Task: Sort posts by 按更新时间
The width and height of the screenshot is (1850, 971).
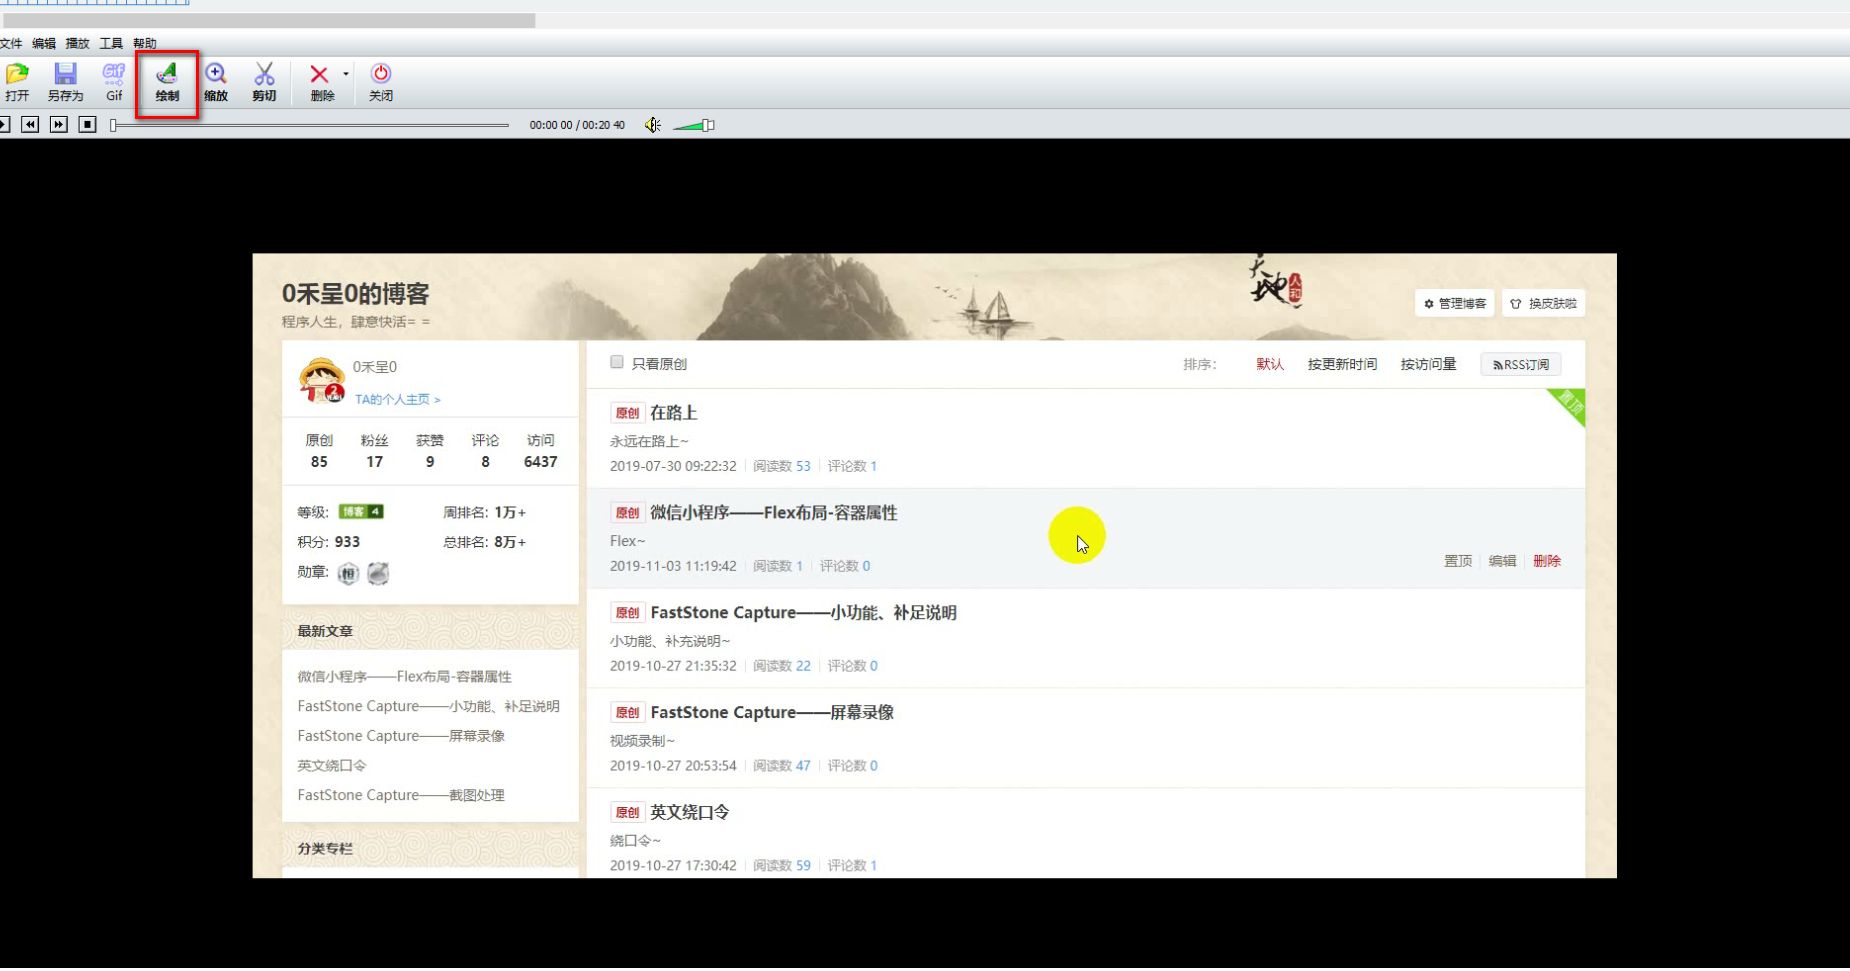Action: (1342, 364)
